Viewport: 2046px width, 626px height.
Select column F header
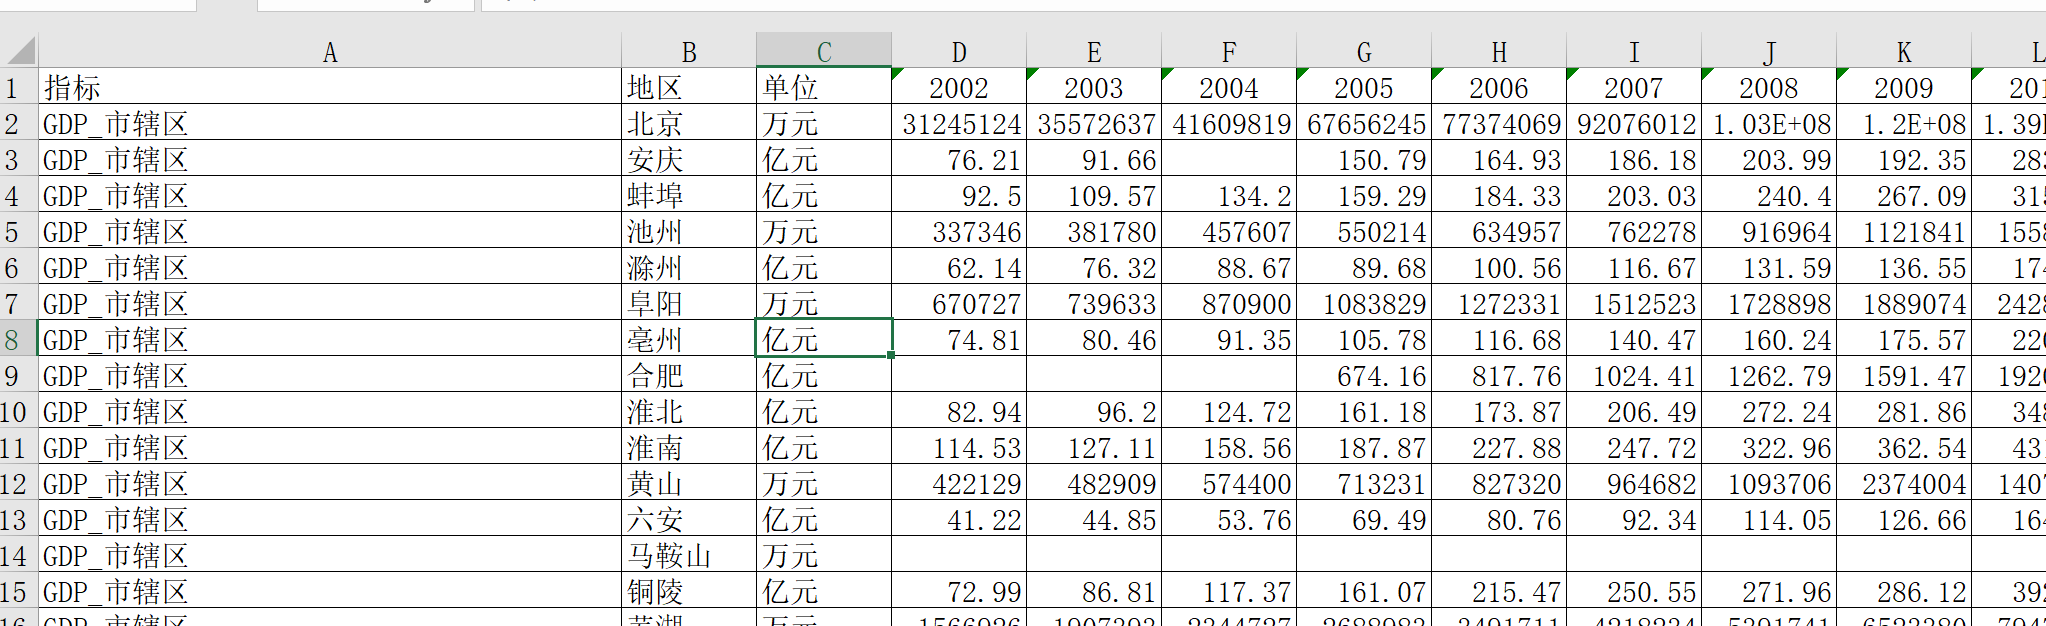[1229, 51]
